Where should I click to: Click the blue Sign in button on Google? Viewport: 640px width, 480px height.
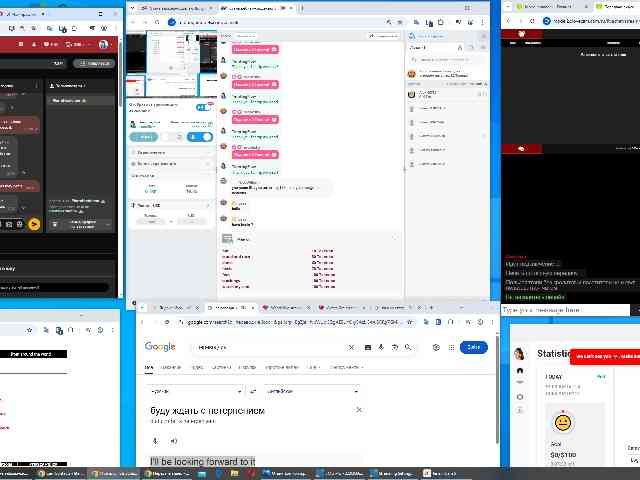pos(473,347)
